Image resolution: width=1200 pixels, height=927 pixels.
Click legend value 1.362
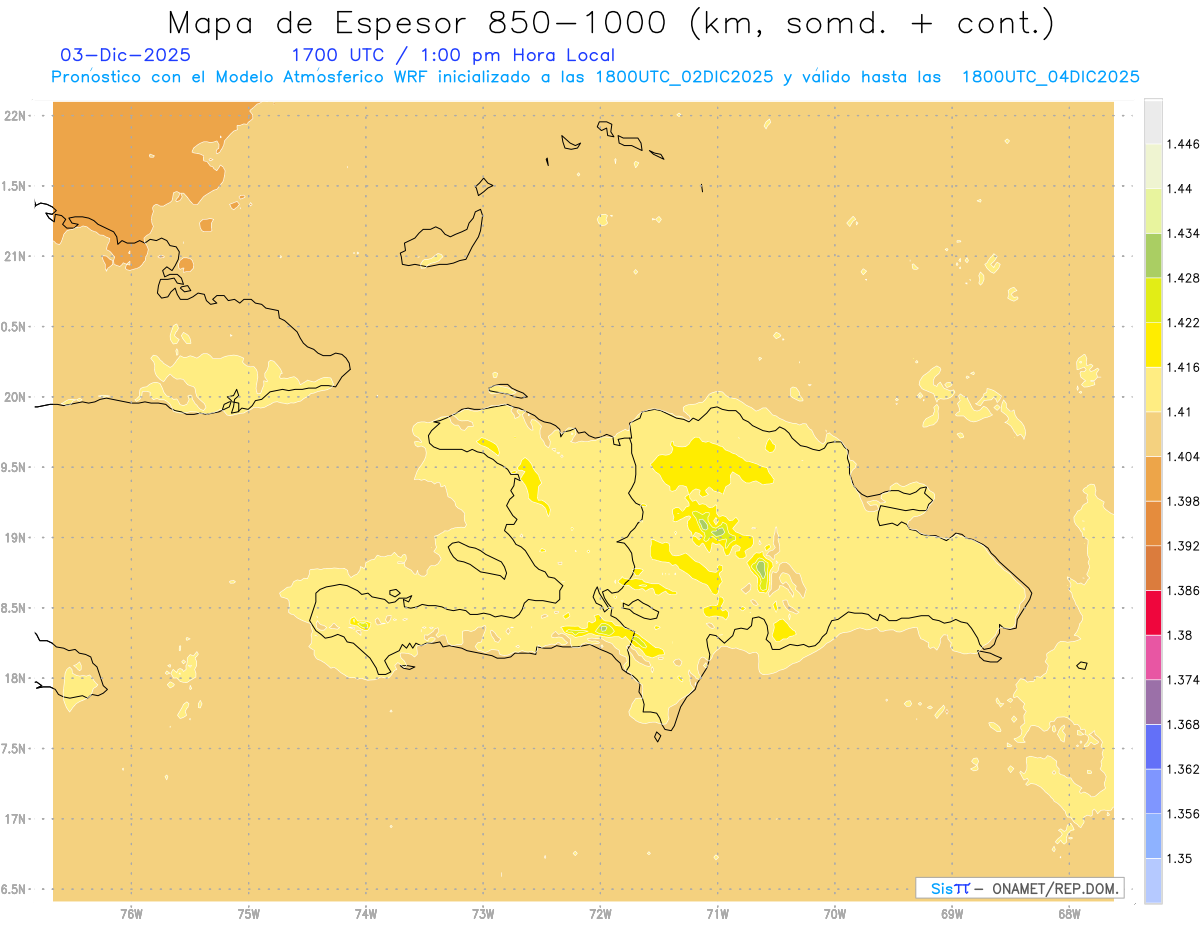click(x=1183, y=769)
